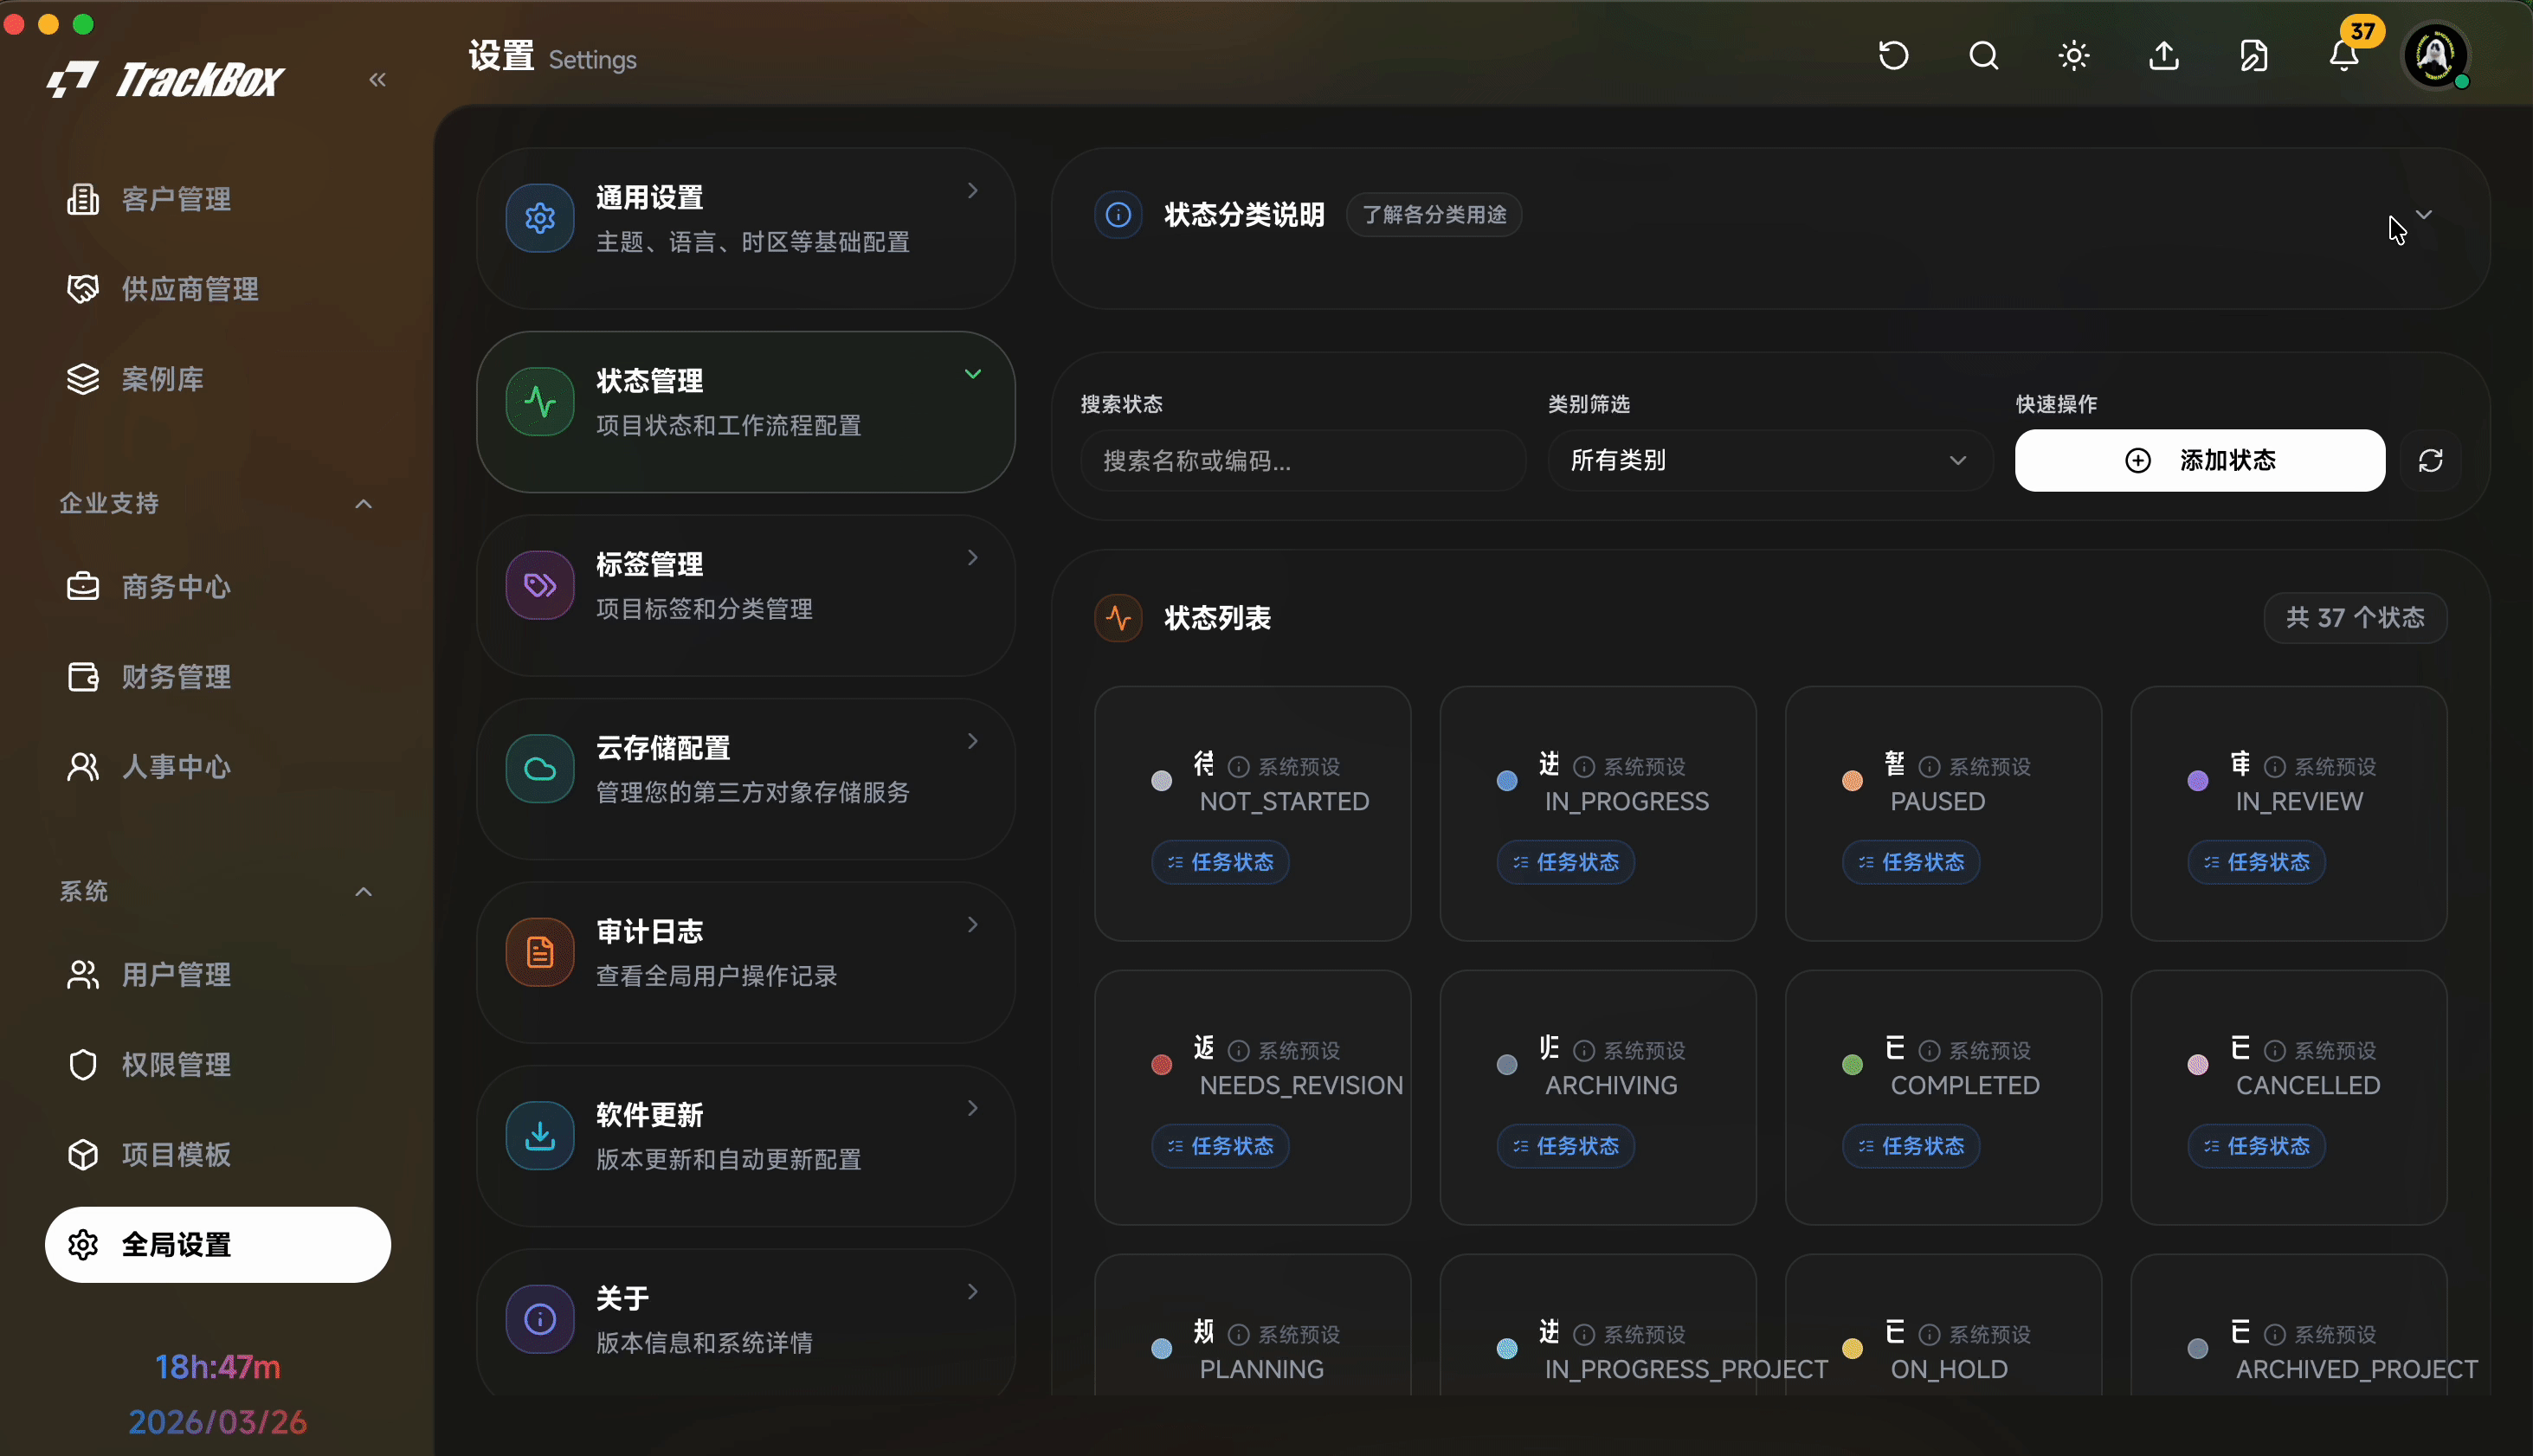
Task: Expand 审计日志 with its chevron
Action: pyautogui.click(x=972, y=924)
